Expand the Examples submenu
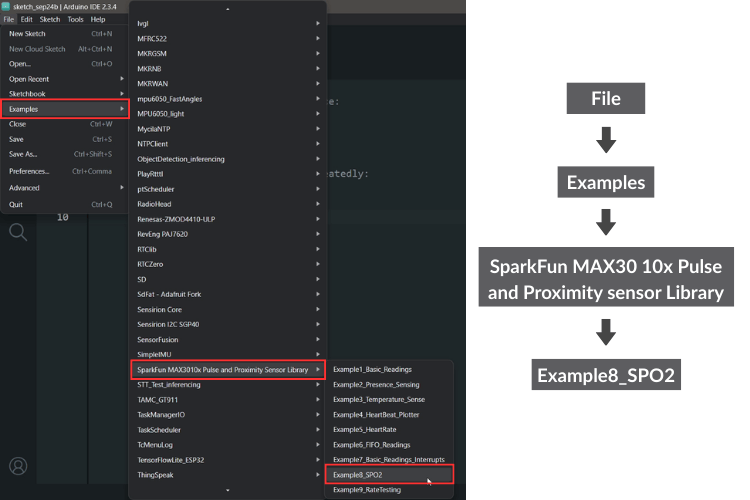This screenshot has height=500, width=750. pyautogui.click(x=64, y=108)
